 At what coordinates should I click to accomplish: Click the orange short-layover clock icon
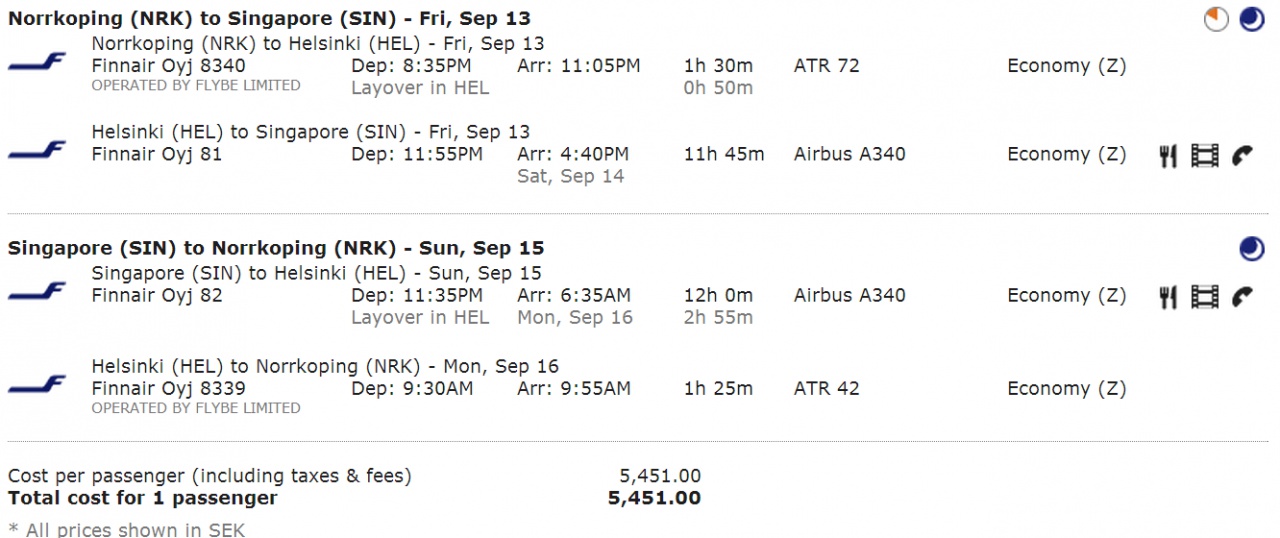[1216, 19]
